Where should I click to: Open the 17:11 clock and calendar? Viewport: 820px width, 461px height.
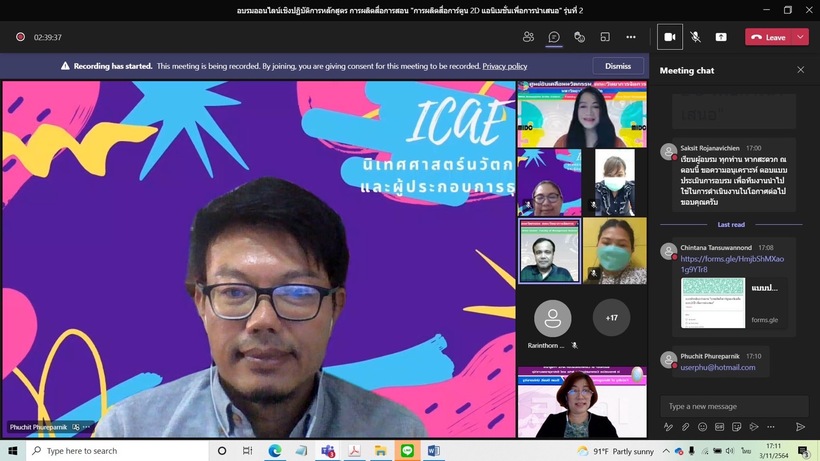click(773, 451)
